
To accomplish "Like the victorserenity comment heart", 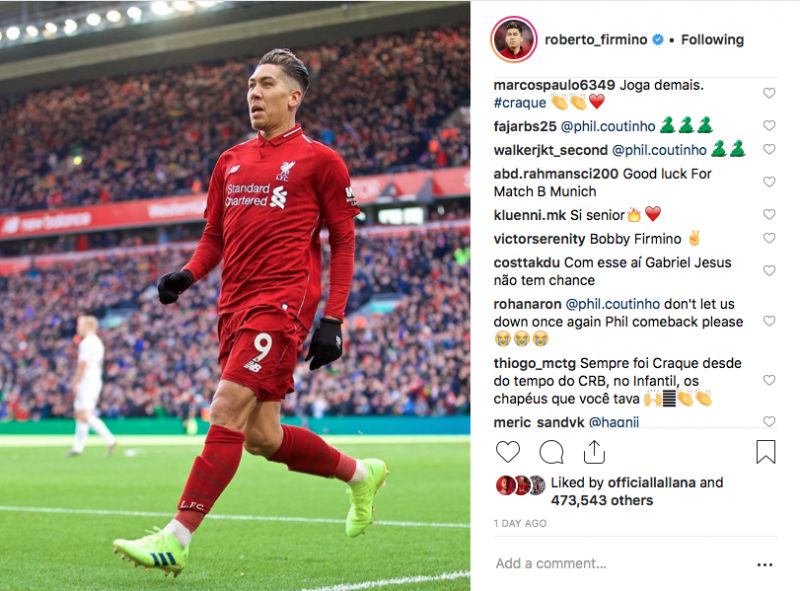I will (x=769, y=238).
